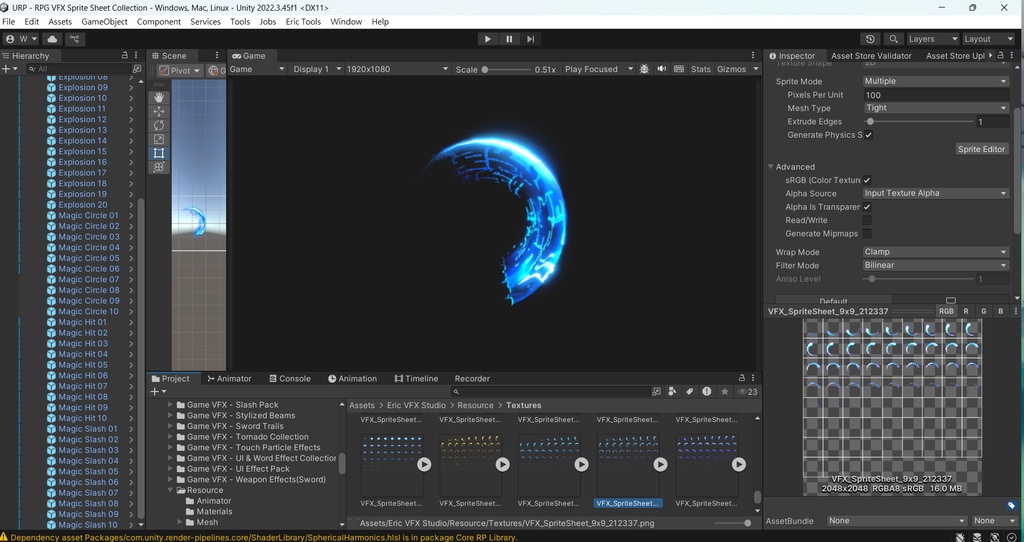Click the Project thumbnail size slider

tap(733, 523)
